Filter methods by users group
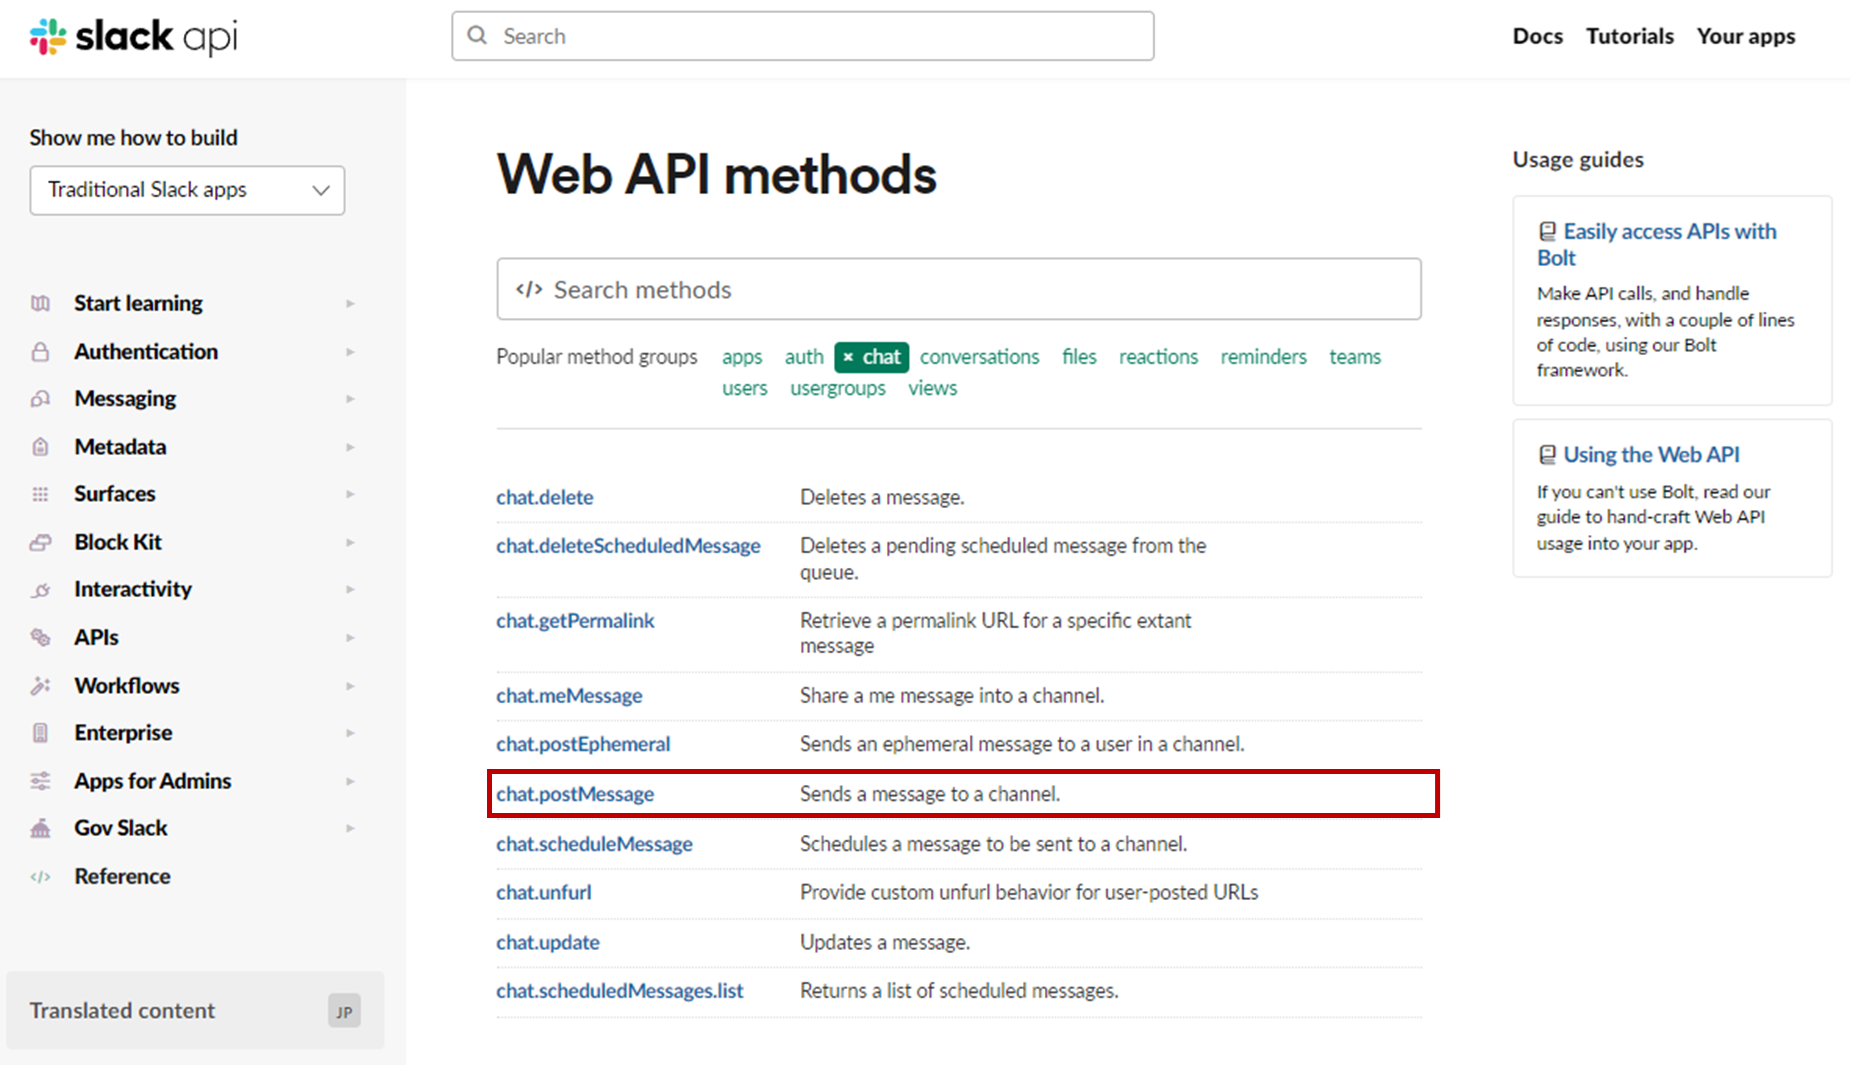1850x1065 pixels. [x=745, y=388]
